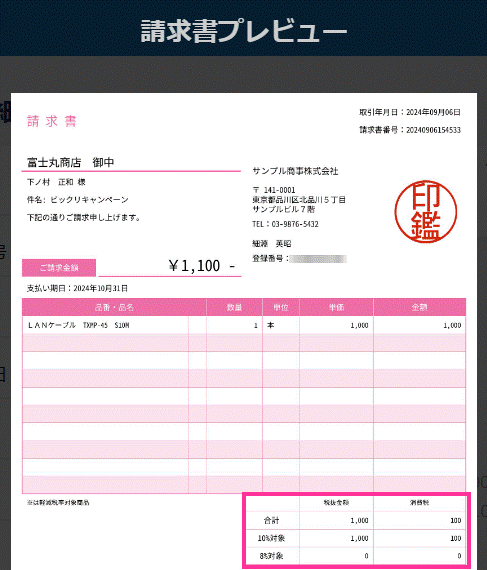The image size is (487, 570).
Task: Click the 支払い期日 due date line
Action: pyautogui.click(x=77, y=288)
